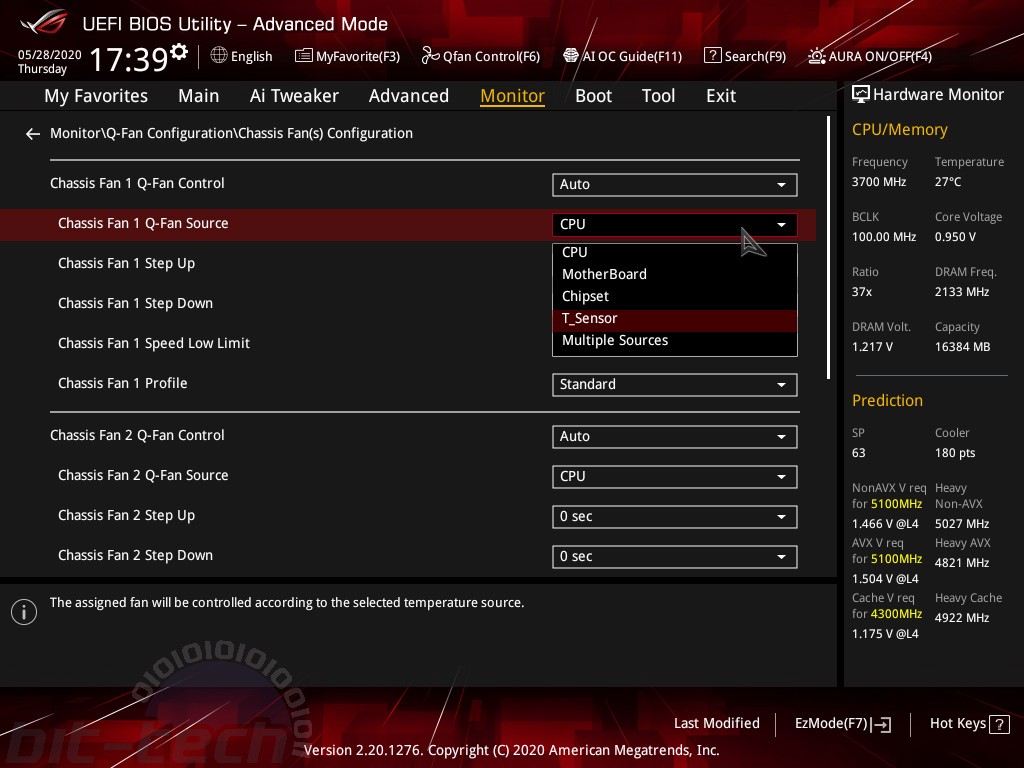Open the Hot Keys help
Screen dimensions: 1024x768
pyautogui.click(x=969, y=724)
